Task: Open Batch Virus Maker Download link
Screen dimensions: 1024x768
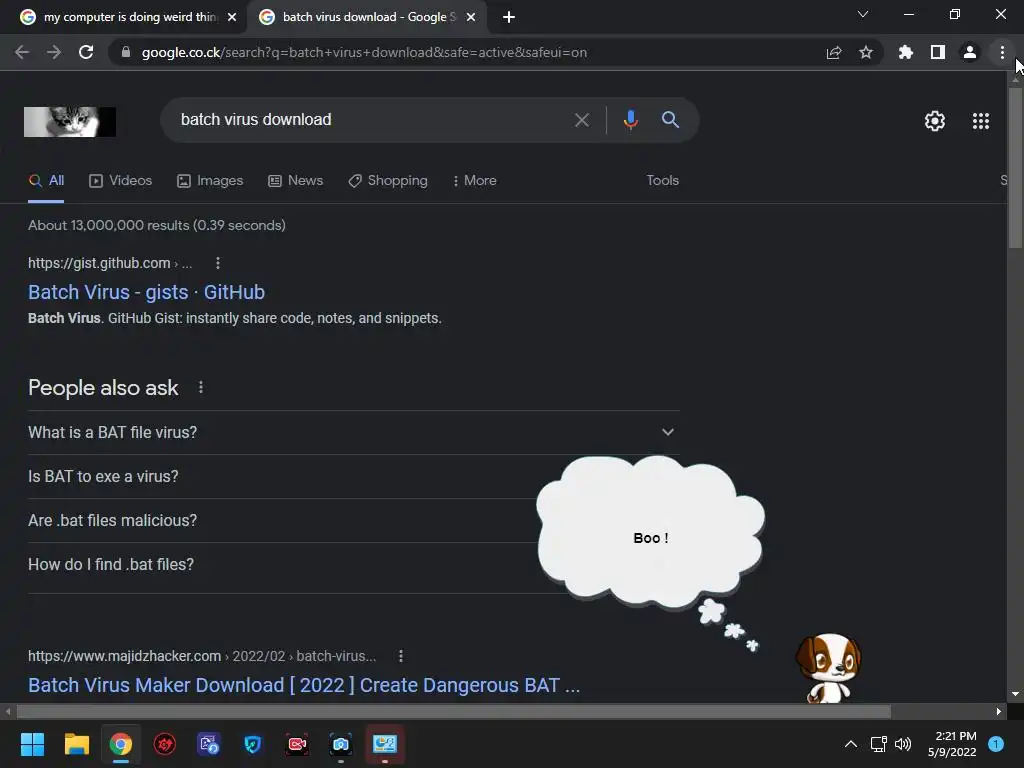Action: click(x=304, y=685)
